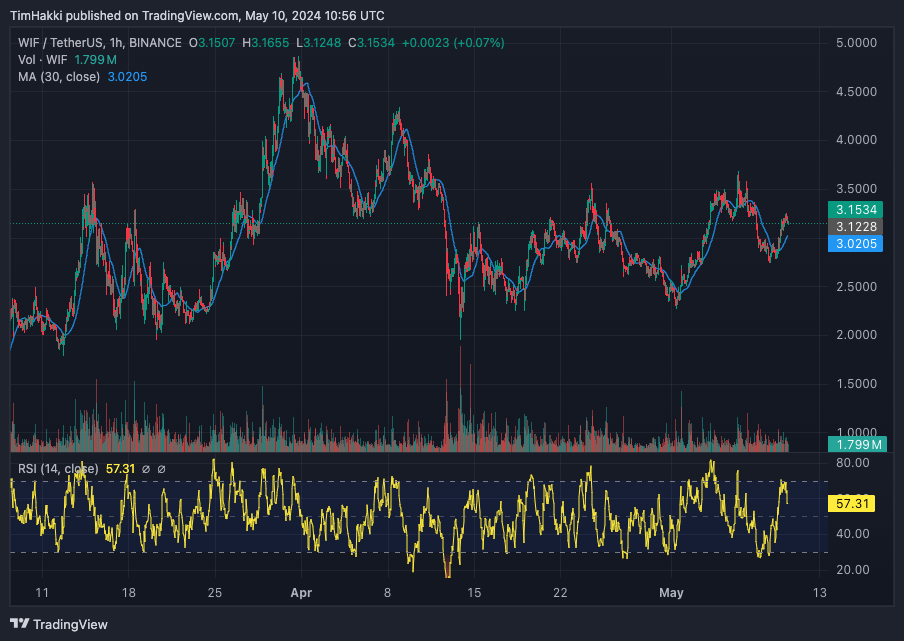Image resolution: width=904 pixels, height=641 pixels.
Task: Click the green 1.799M volume tag
Action: tap(858, 444)
